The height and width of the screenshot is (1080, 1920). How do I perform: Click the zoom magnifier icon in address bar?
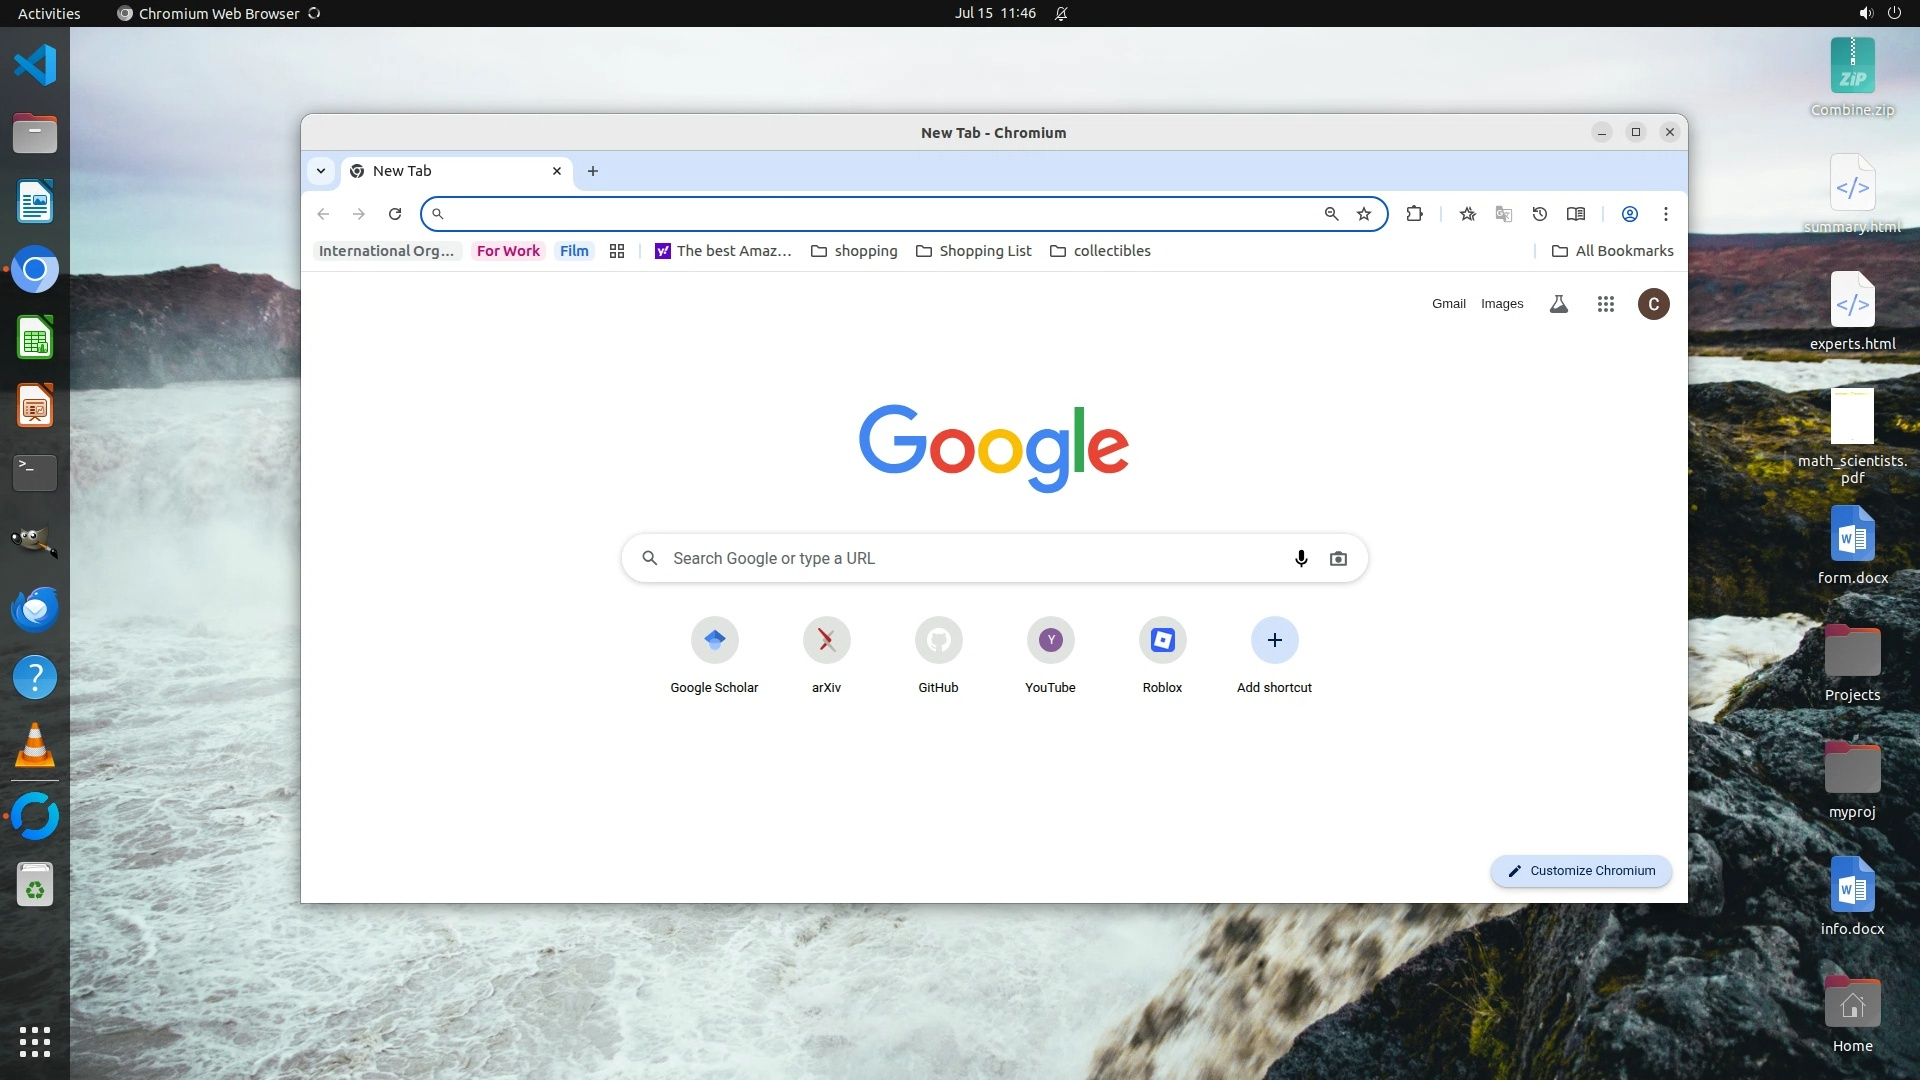pos(1331,214)
